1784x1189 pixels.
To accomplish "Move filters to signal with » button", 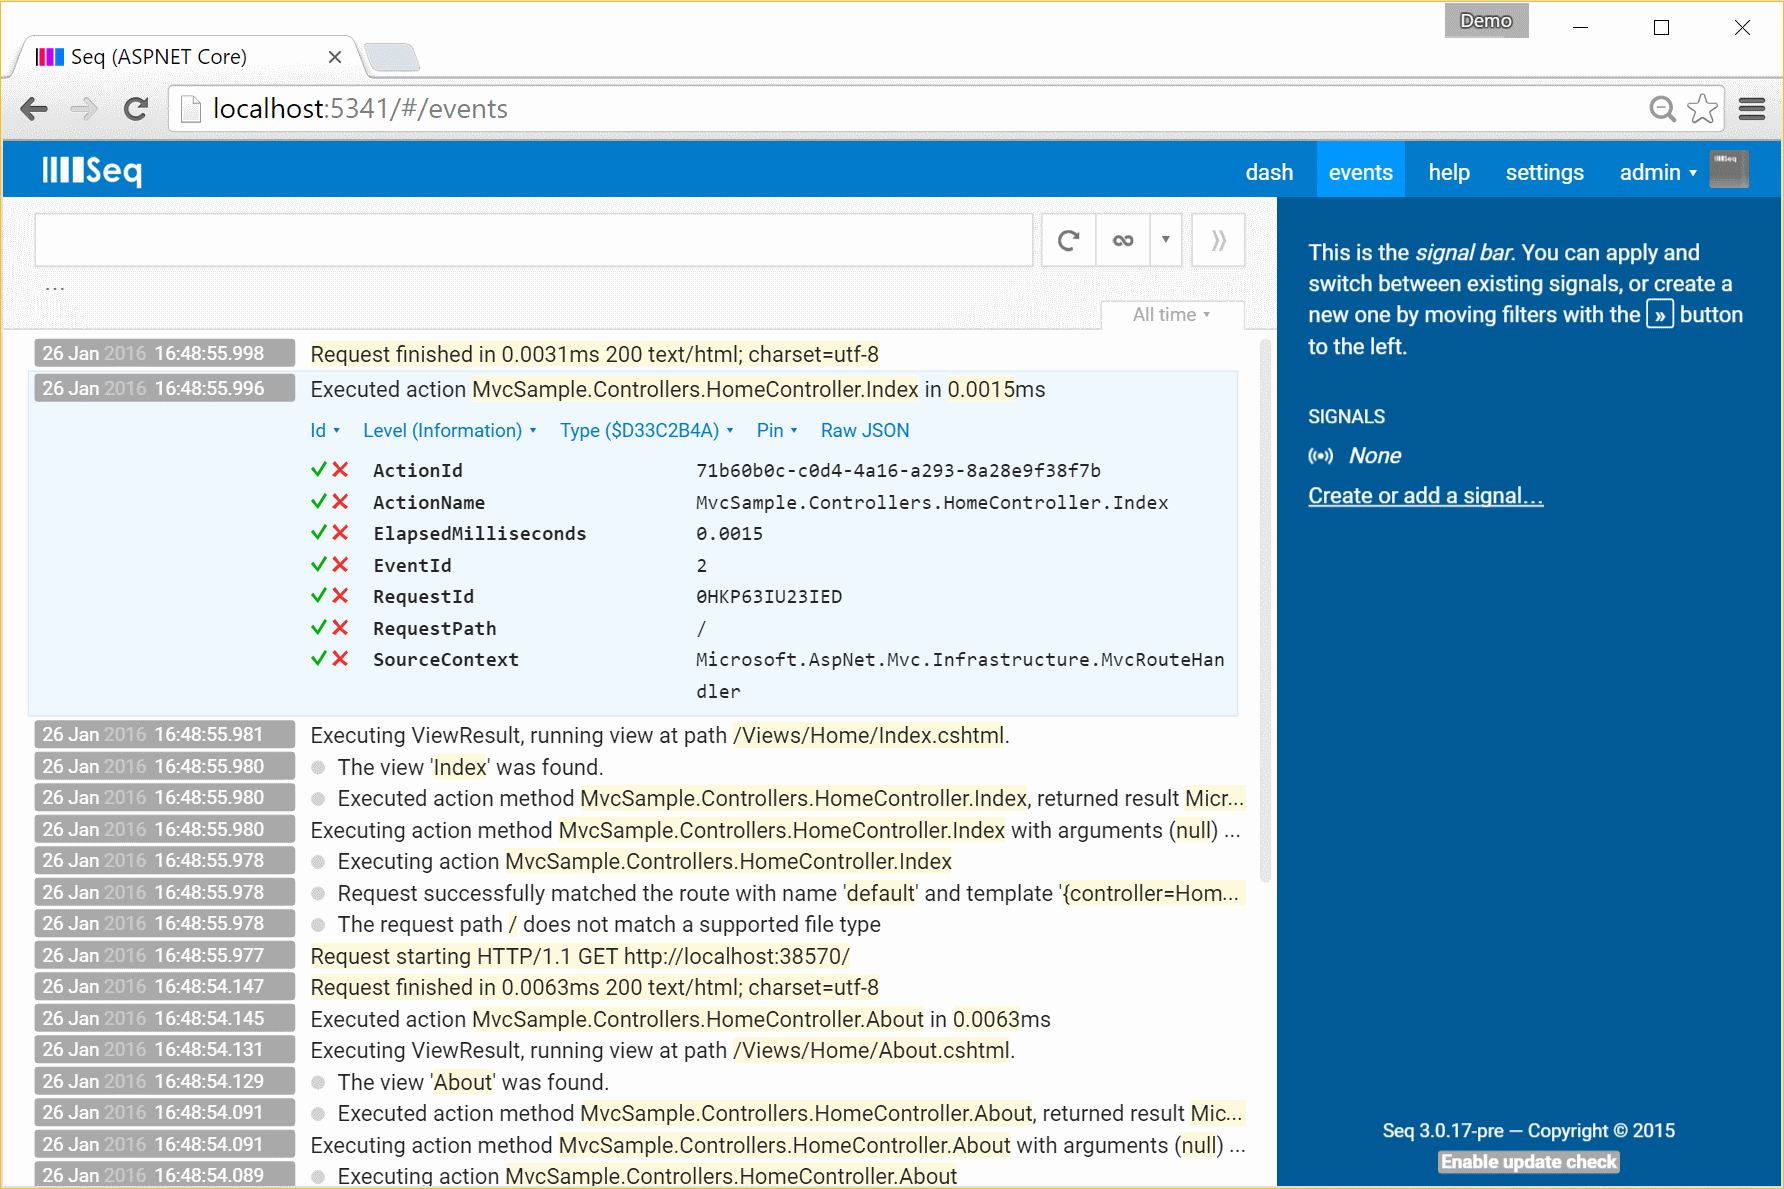I will (1218, 240).
